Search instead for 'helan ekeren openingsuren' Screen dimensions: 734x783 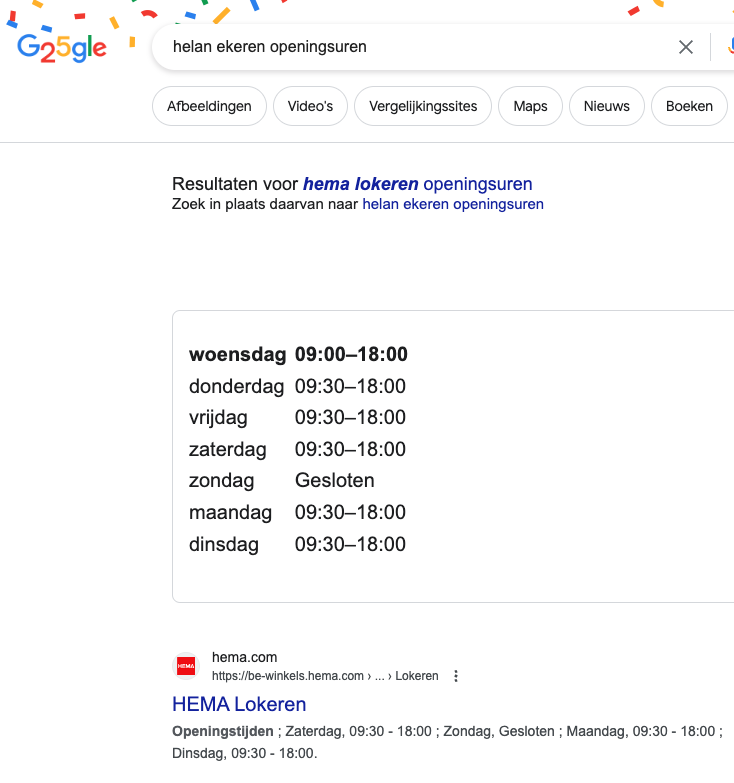tap(452, 204)
